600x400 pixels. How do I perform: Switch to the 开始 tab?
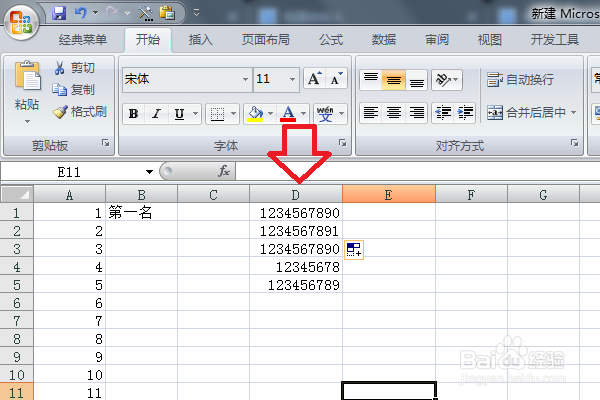(148, 39)
